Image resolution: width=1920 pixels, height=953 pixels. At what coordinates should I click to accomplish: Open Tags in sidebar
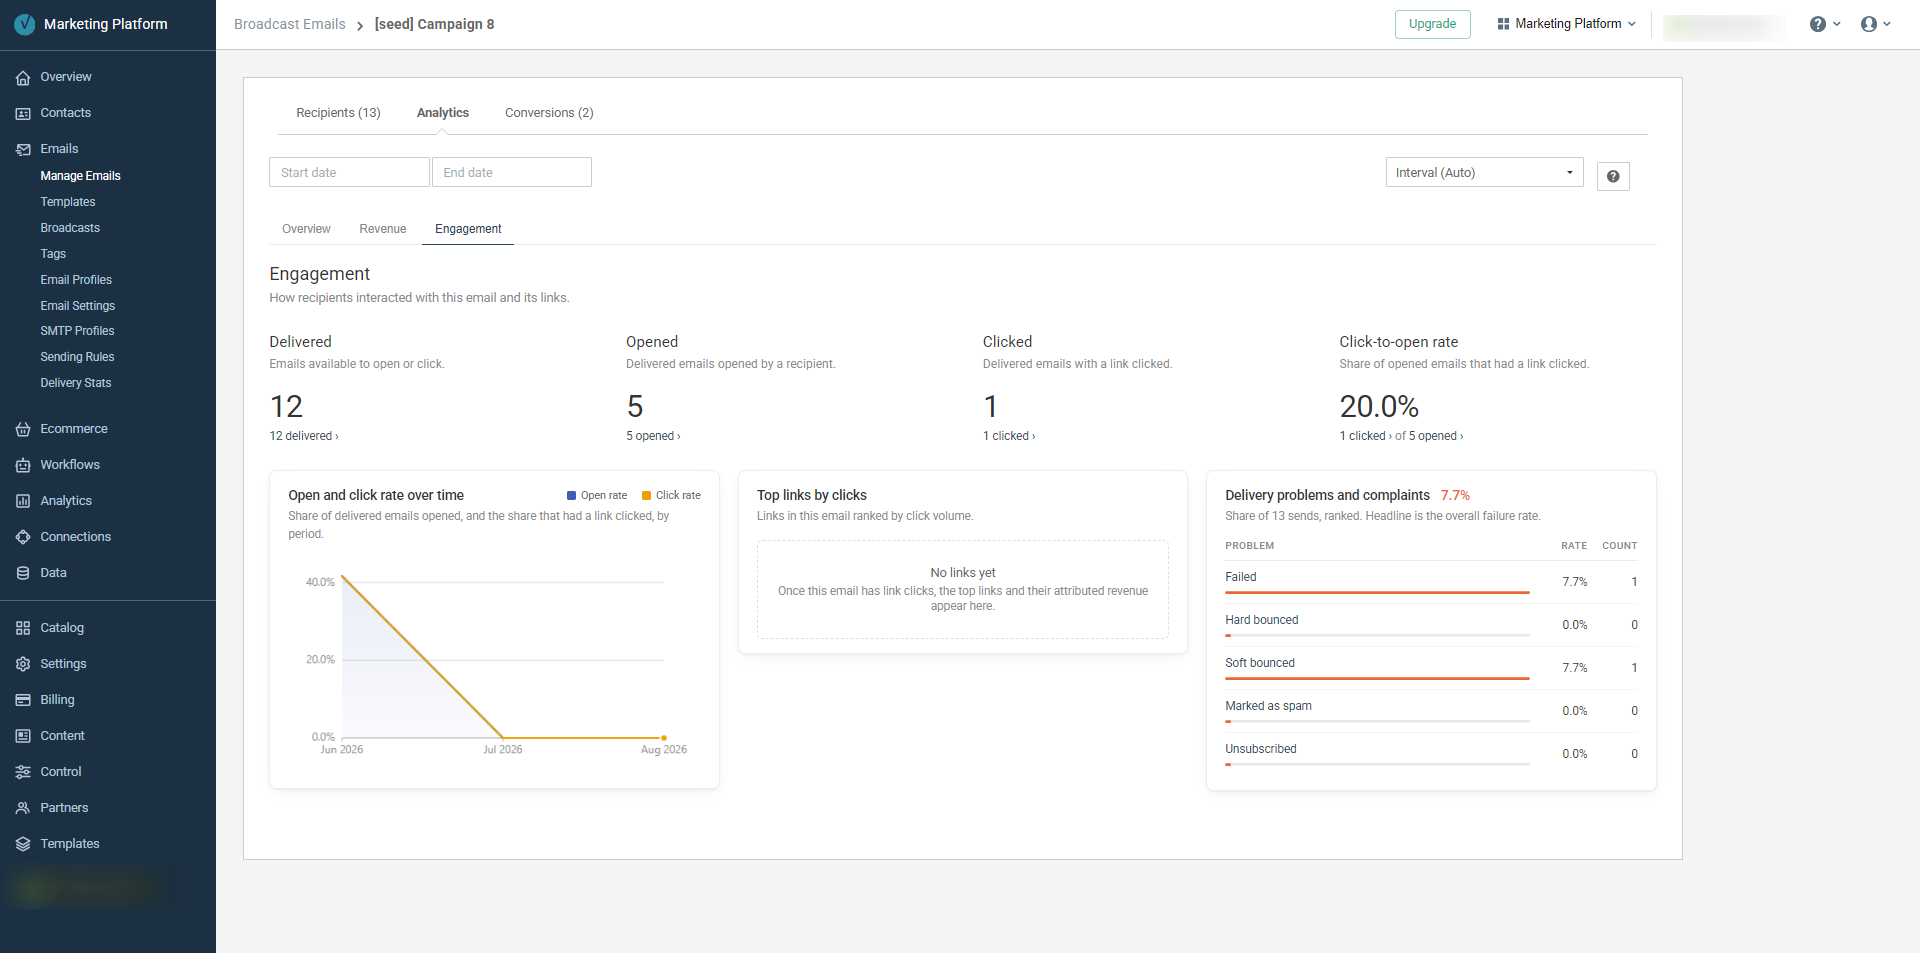point(53,254)
